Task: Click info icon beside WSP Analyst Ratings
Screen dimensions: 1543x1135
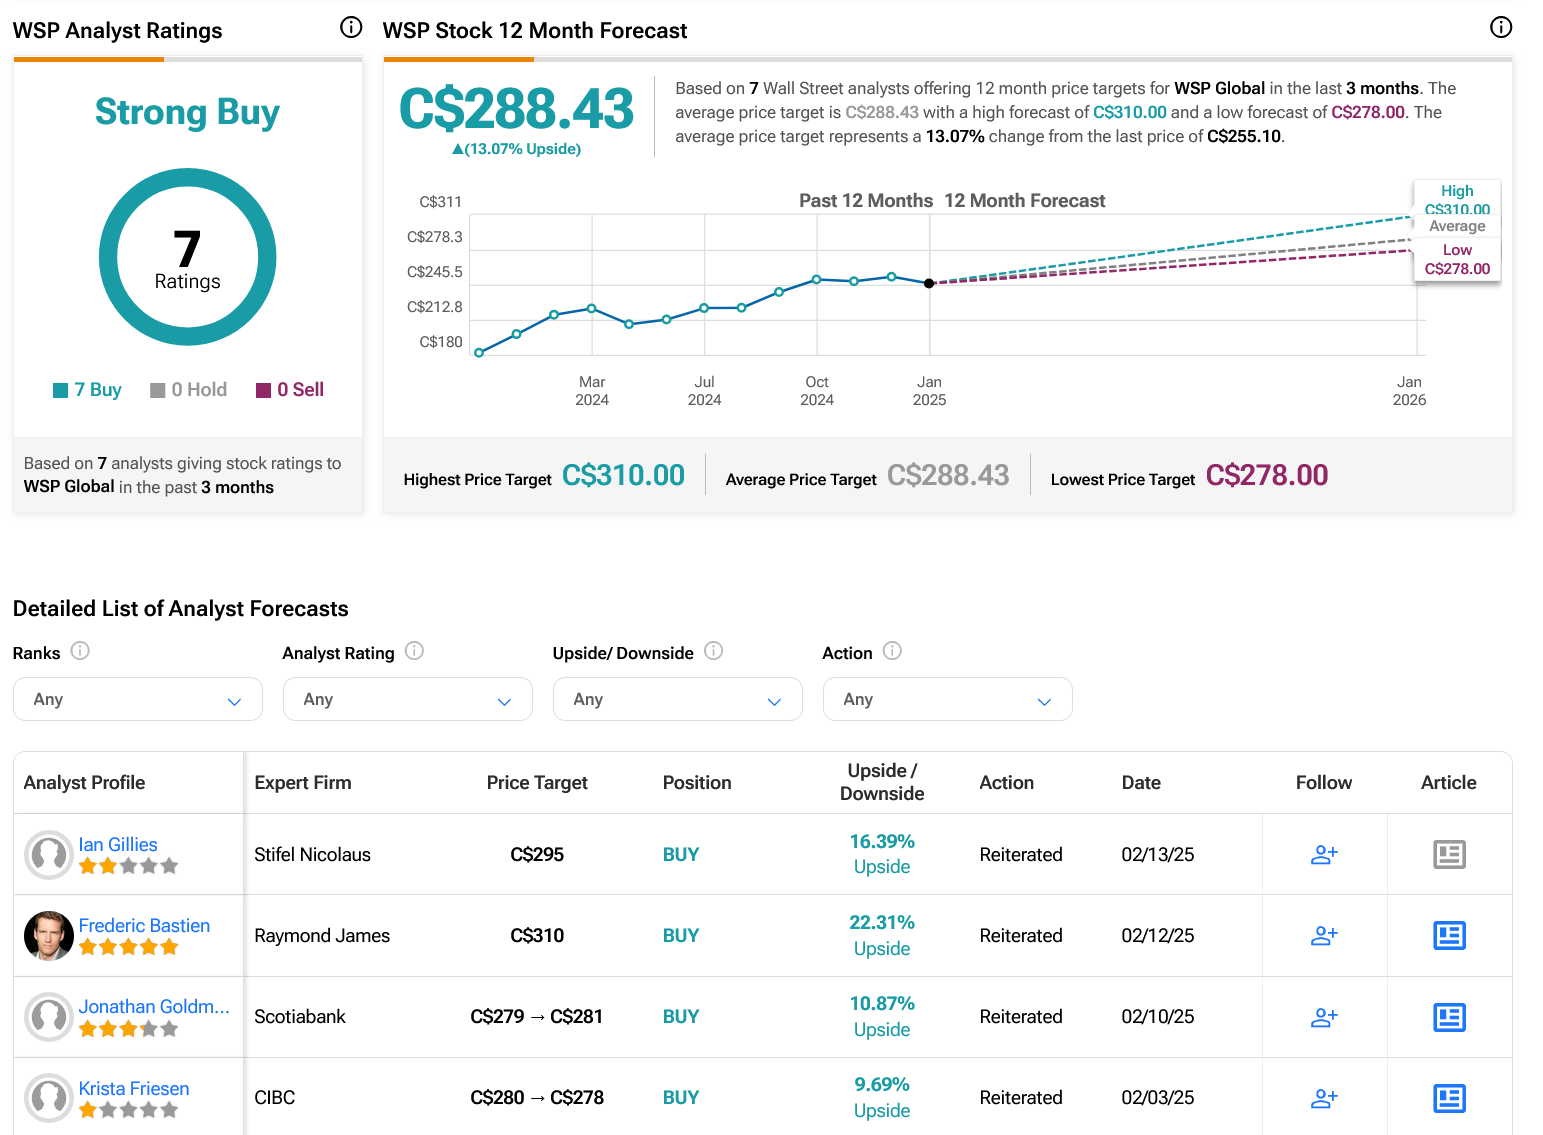Action: [x=351, y=28]
